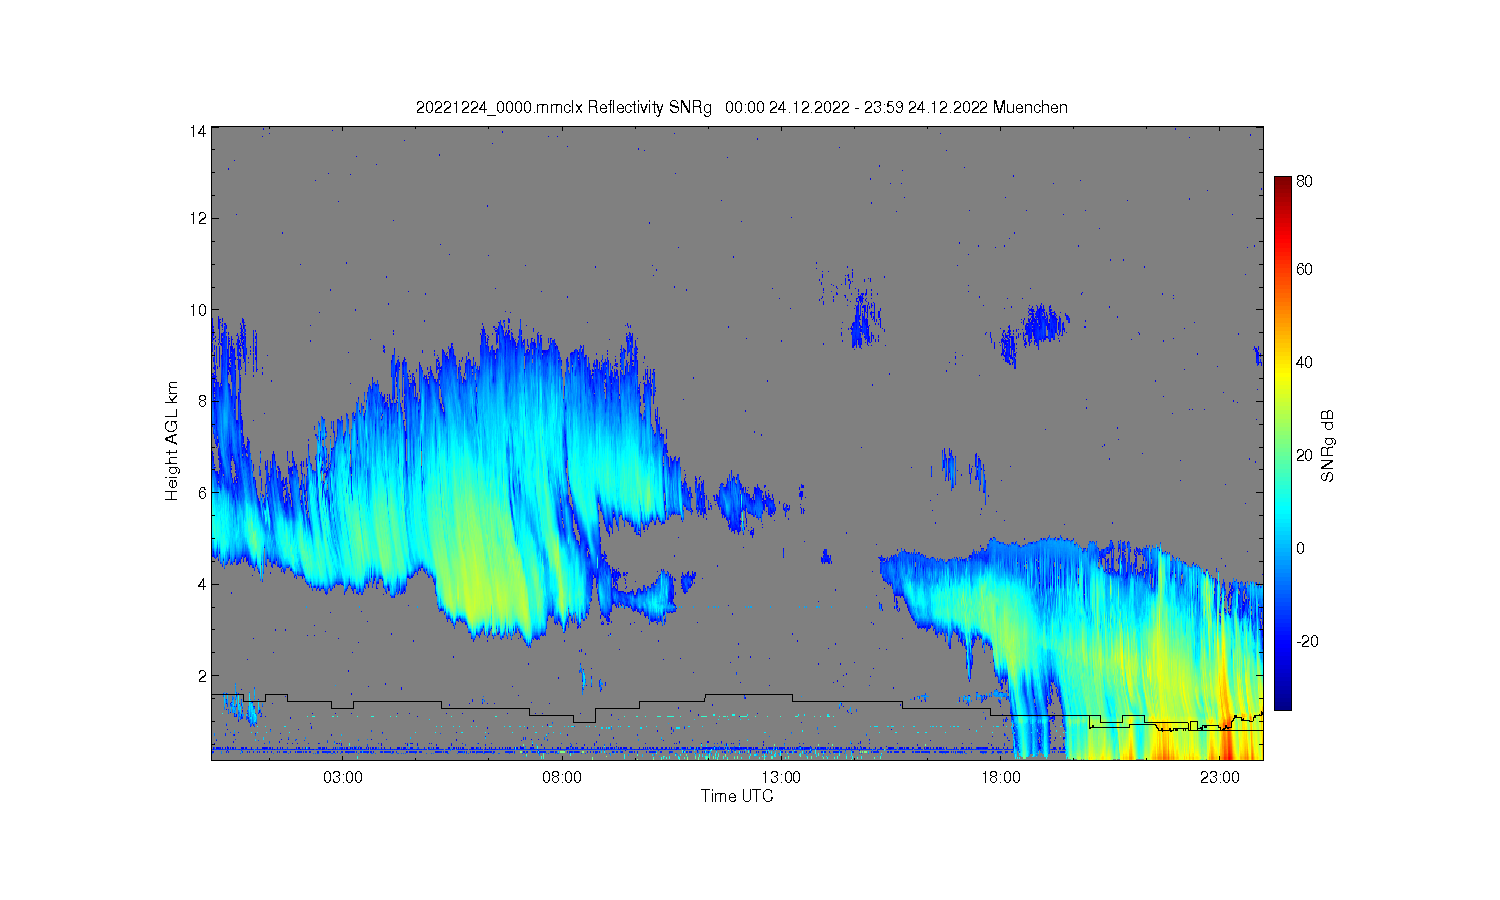Click the 'Height AGL km' axis label
The width and height of the screenshot is (1500, 900).
[172, 441]
